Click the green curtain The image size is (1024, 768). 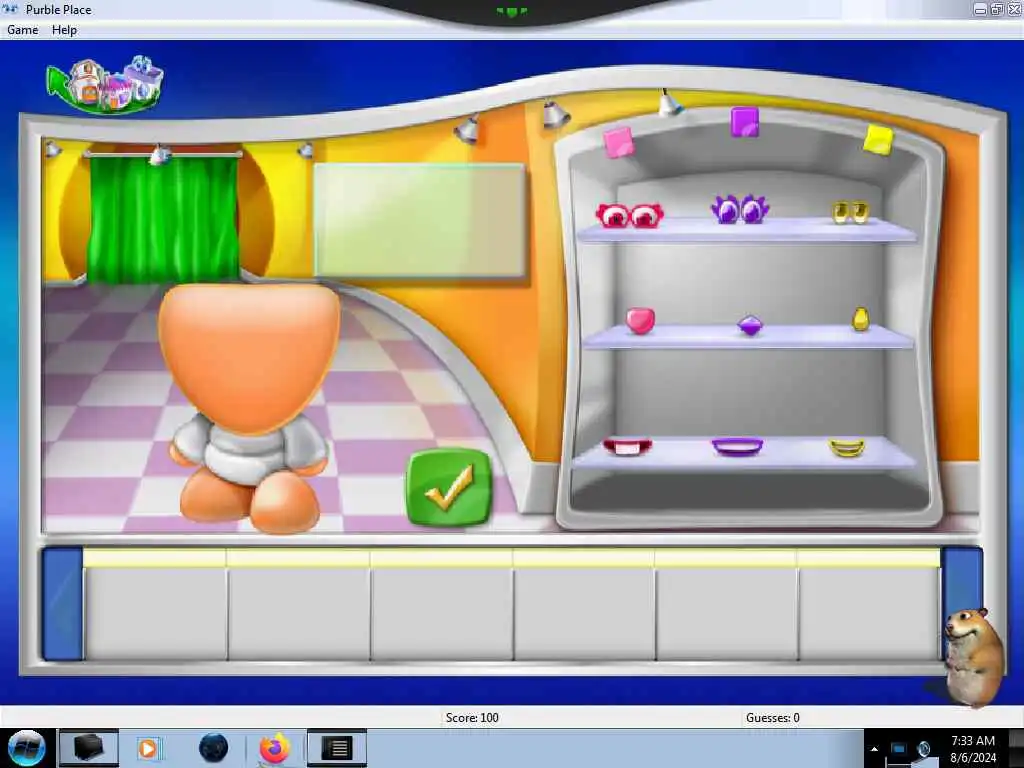click(x=163, y=219)
